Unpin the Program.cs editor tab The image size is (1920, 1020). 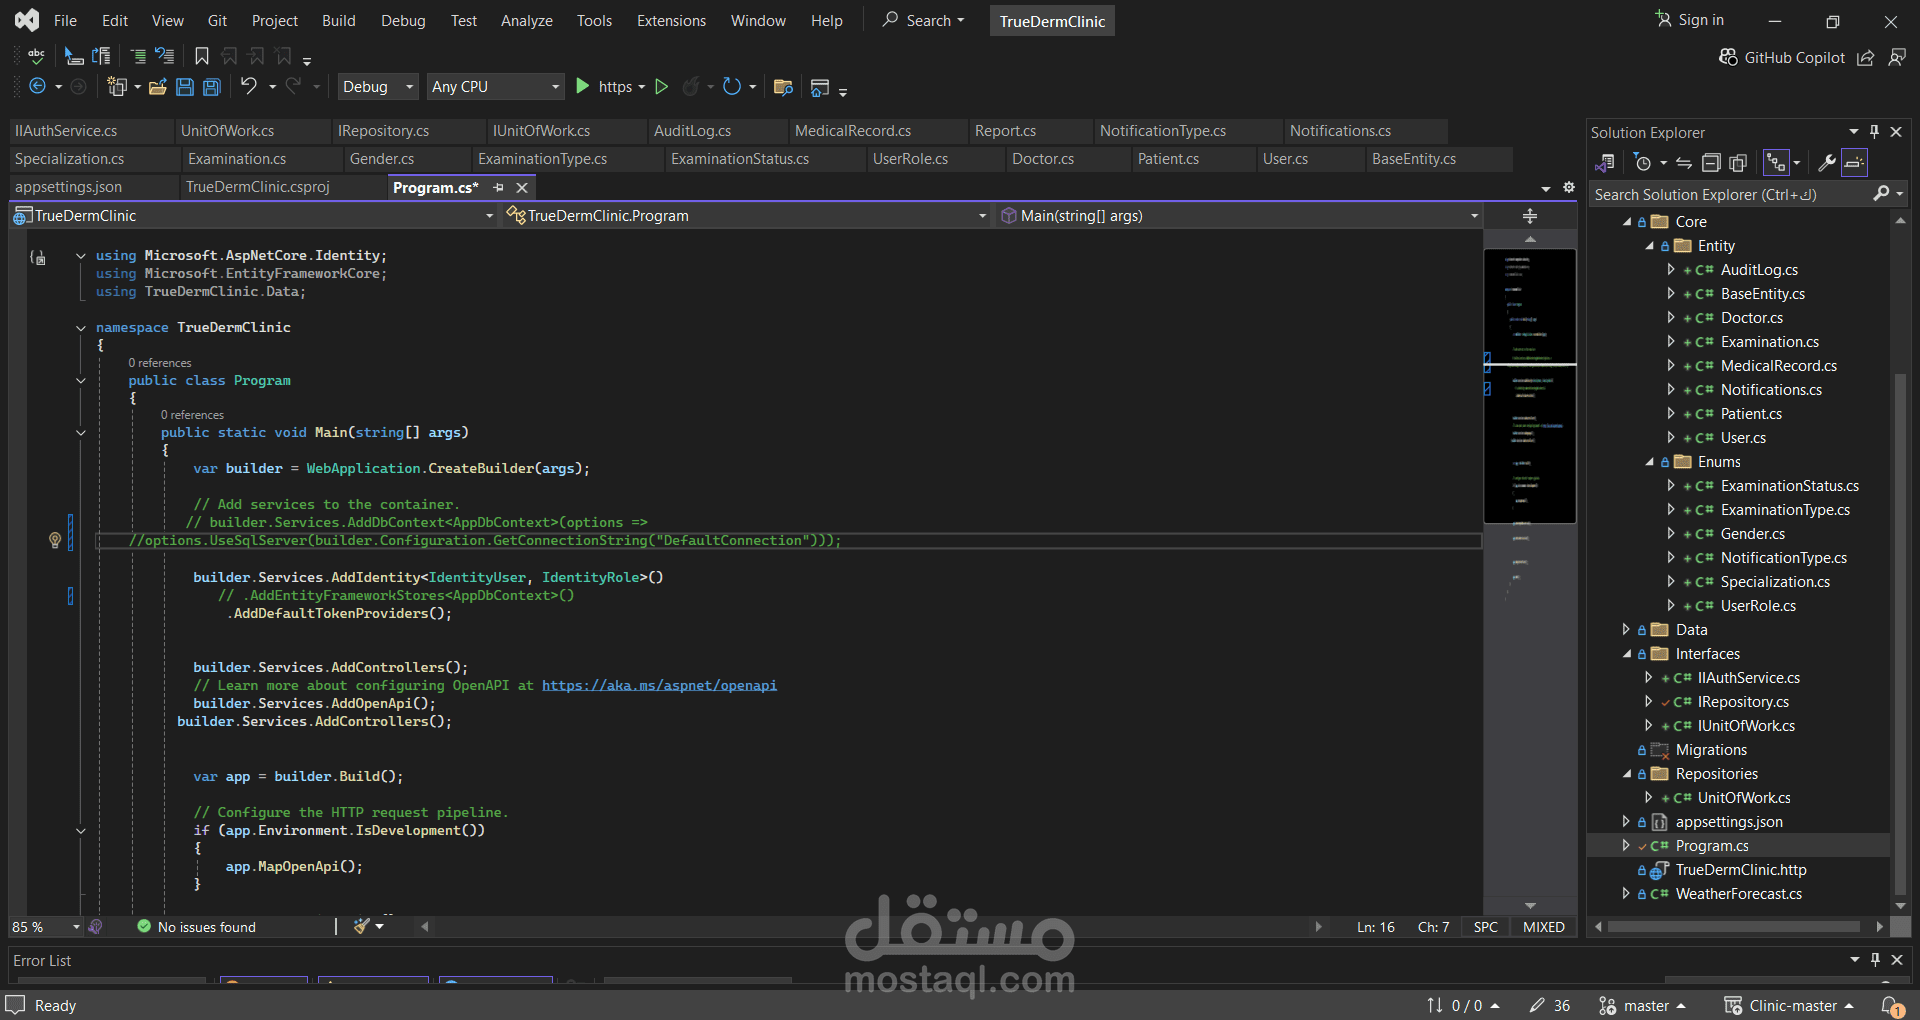[x=499, y=188]
